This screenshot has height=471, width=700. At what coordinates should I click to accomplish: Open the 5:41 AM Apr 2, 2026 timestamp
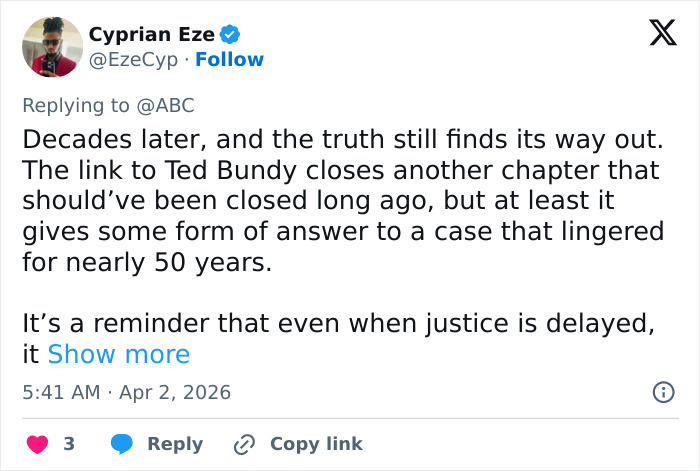pos(126,393)
